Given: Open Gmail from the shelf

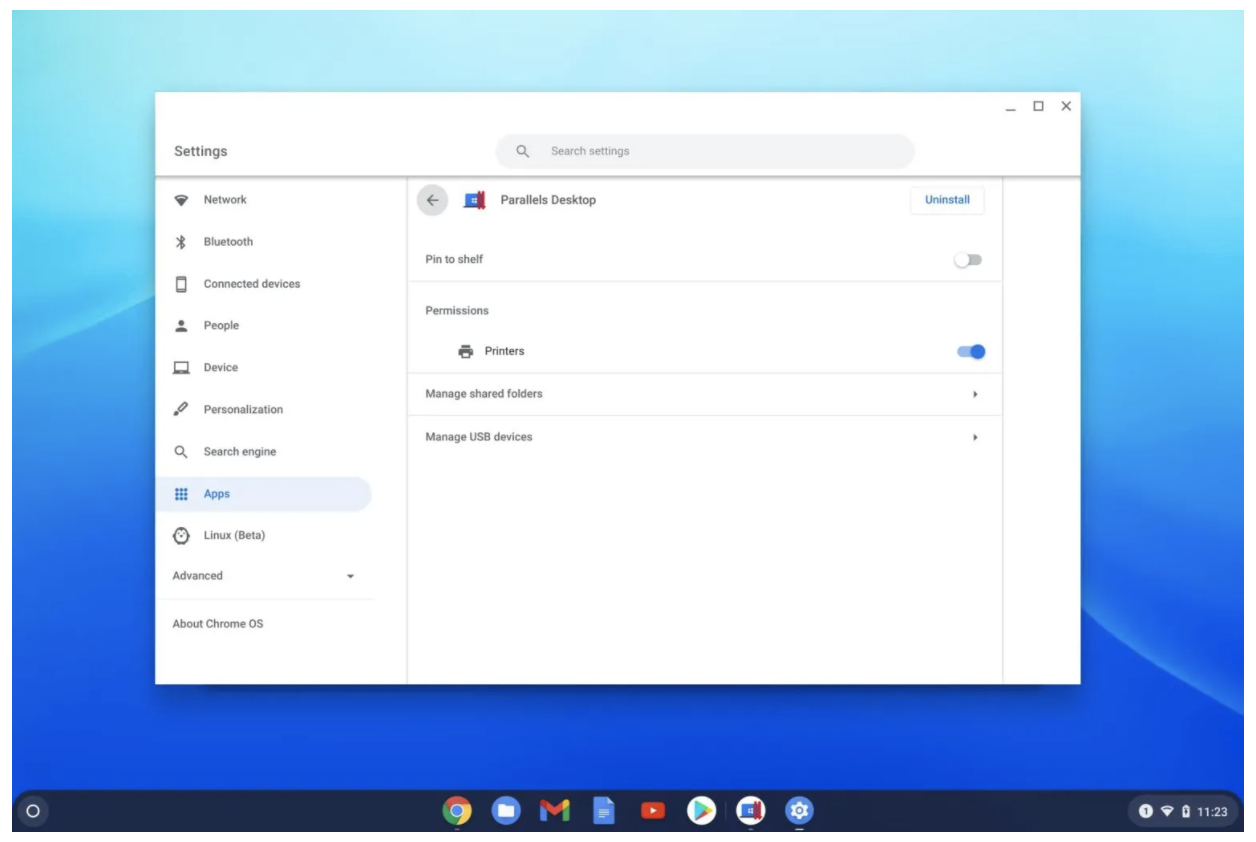Looking at the screenshot, I should [557, 810].
